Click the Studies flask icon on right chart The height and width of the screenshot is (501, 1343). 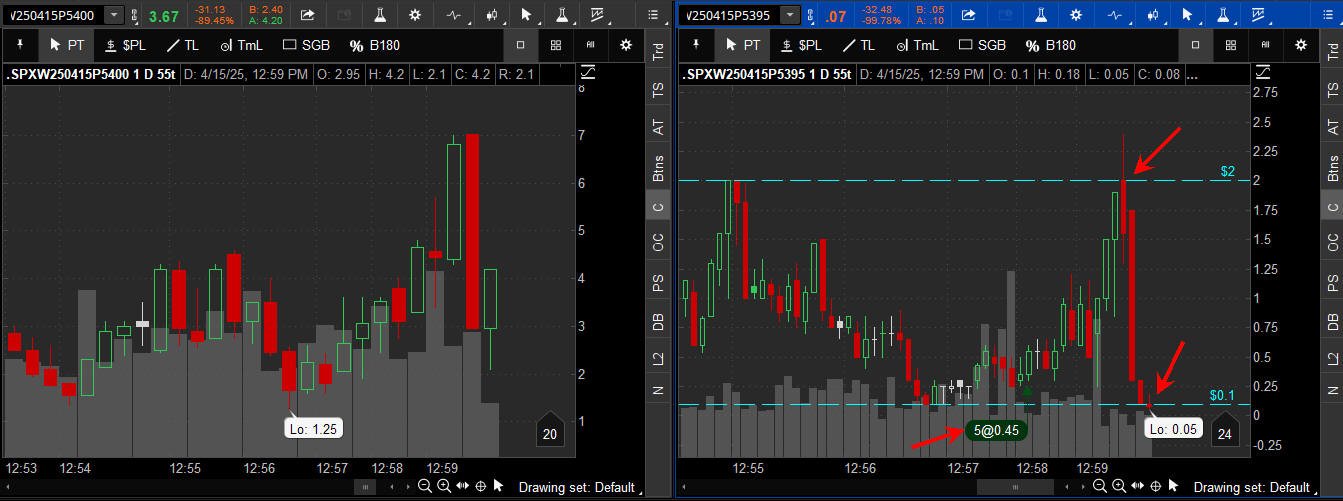tap(1040, 15)
